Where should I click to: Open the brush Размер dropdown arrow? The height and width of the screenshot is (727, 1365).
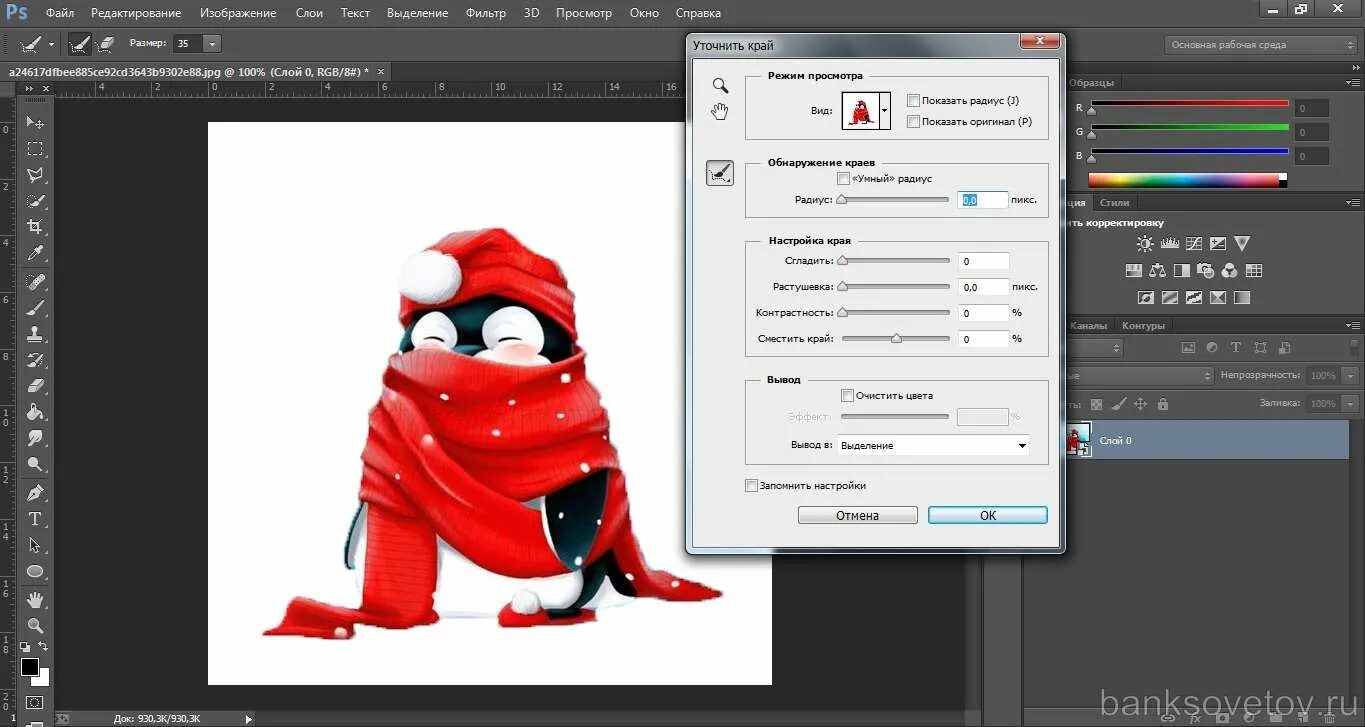pyautogui.click(x=211, y=44)
